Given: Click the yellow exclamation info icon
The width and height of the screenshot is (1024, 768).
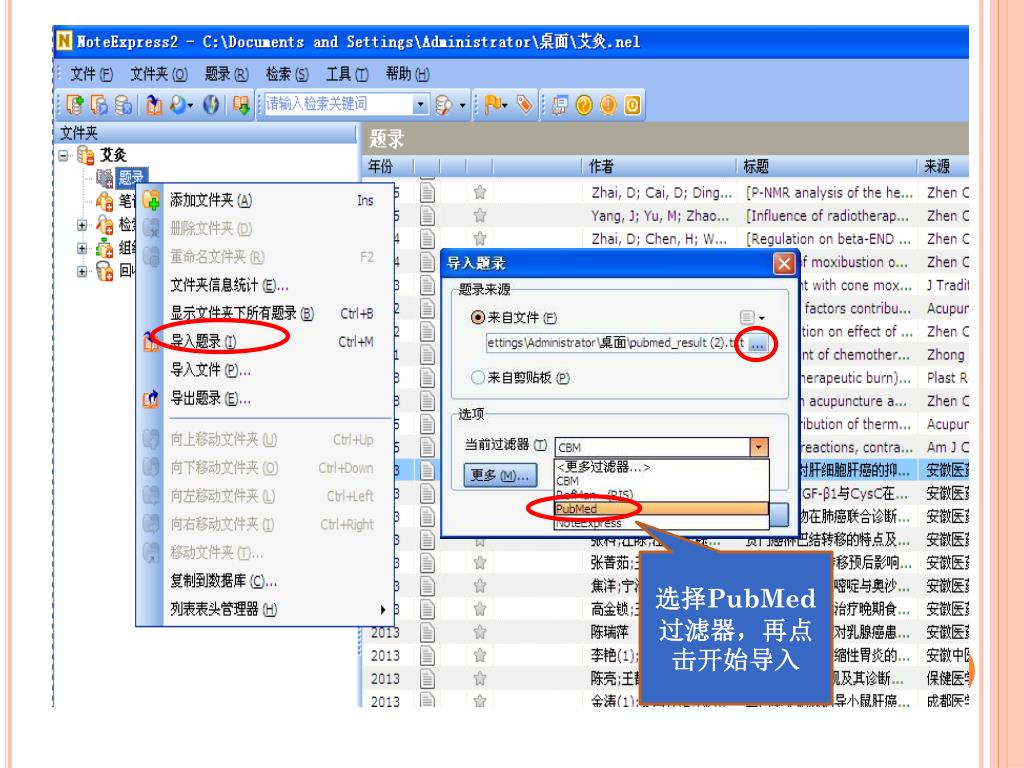Looking at the screenshot, I should coord(608,104).
